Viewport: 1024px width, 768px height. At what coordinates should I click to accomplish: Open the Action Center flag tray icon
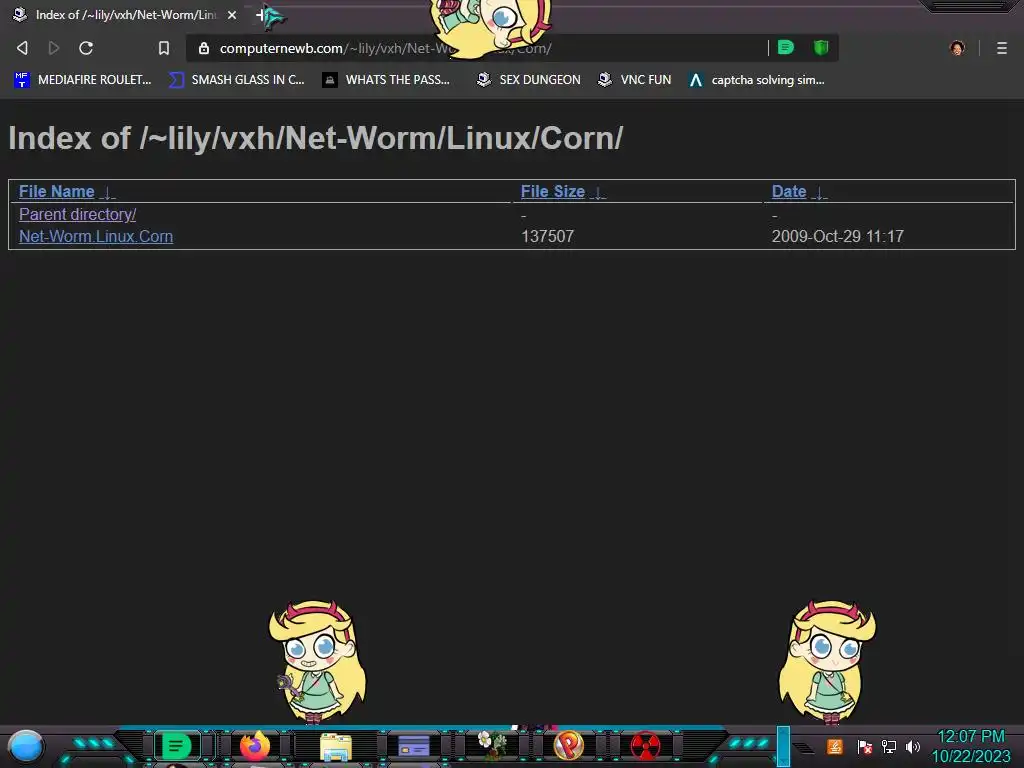coord(865,746)
